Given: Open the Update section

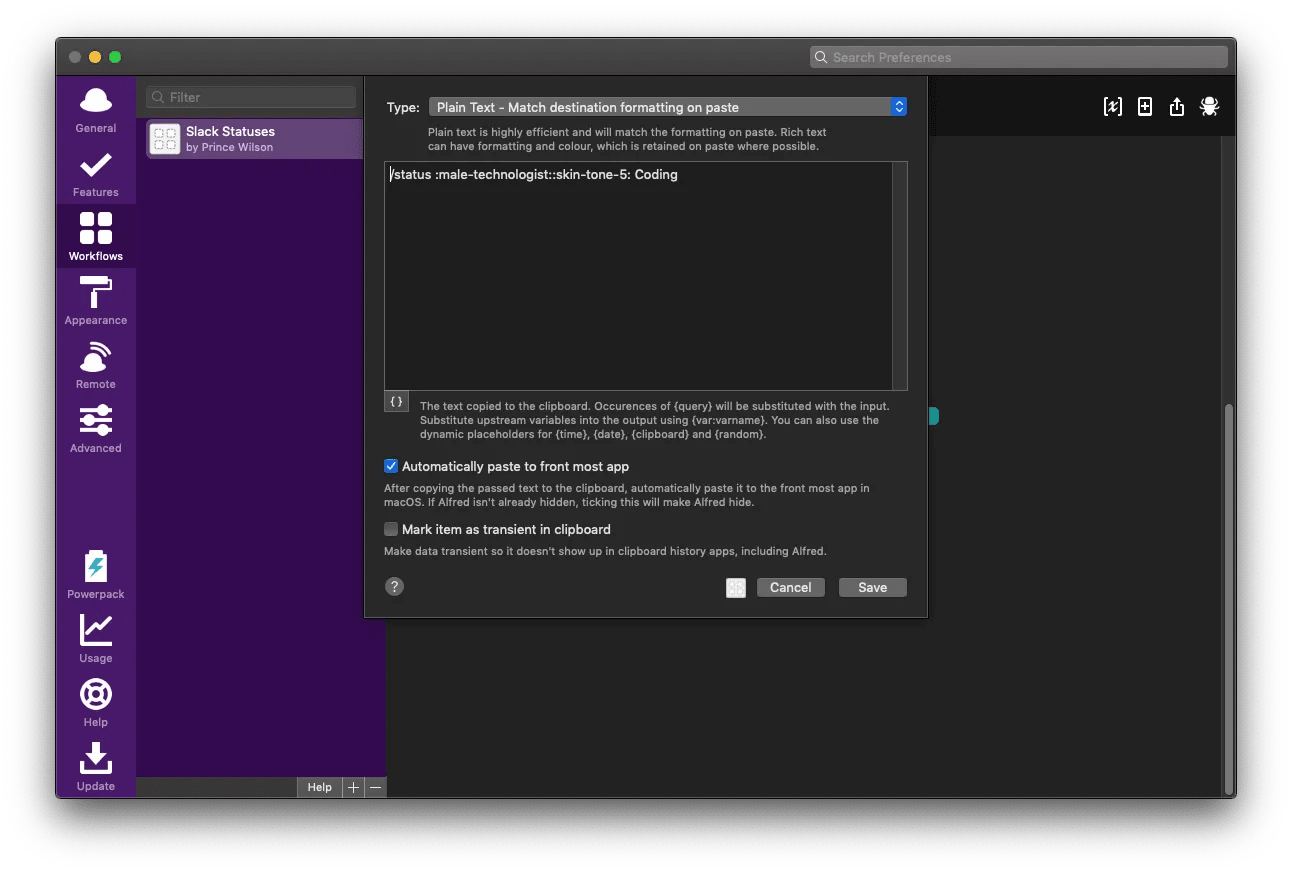Looking at the screenshot, I should pos(96,768).
